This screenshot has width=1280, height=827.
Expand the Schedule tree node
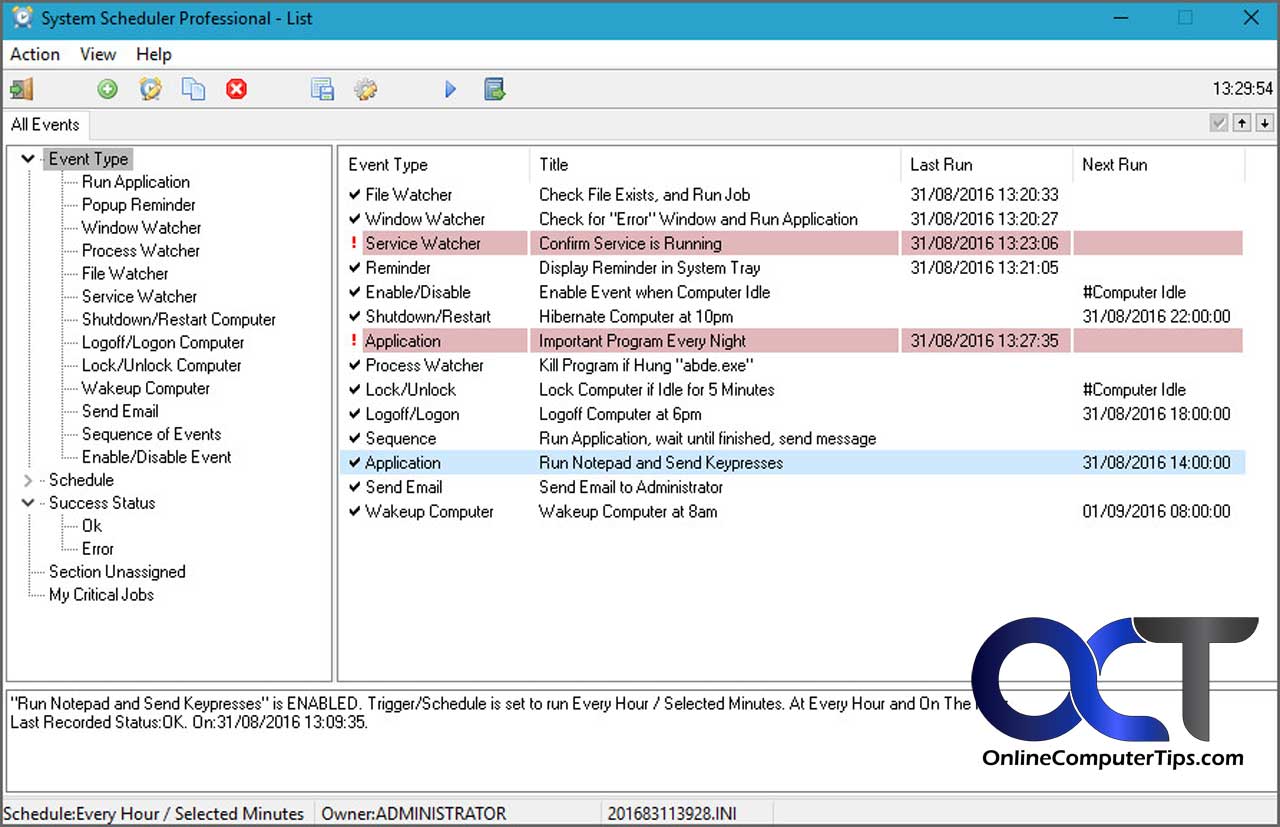tap(28, 480)
